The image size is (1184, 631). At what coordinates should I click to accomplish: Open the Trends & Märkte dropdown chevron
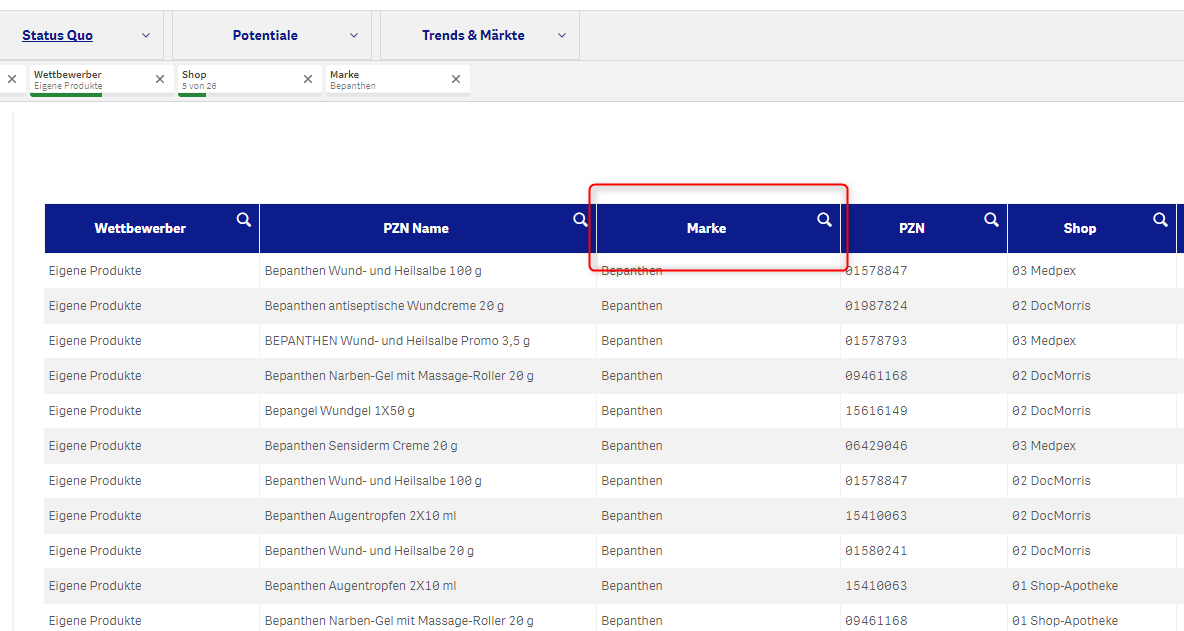(x=562, y=36)
